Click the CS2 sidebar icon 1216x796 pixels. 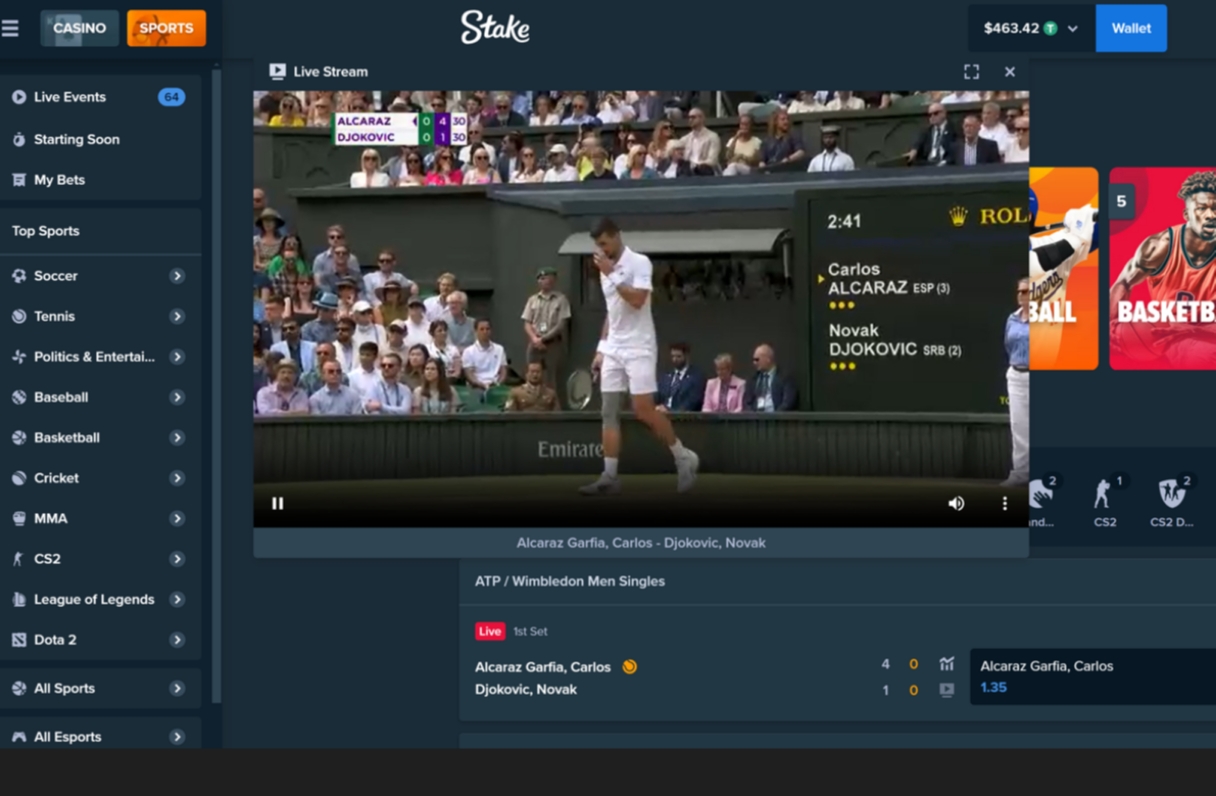click(19, 559)
